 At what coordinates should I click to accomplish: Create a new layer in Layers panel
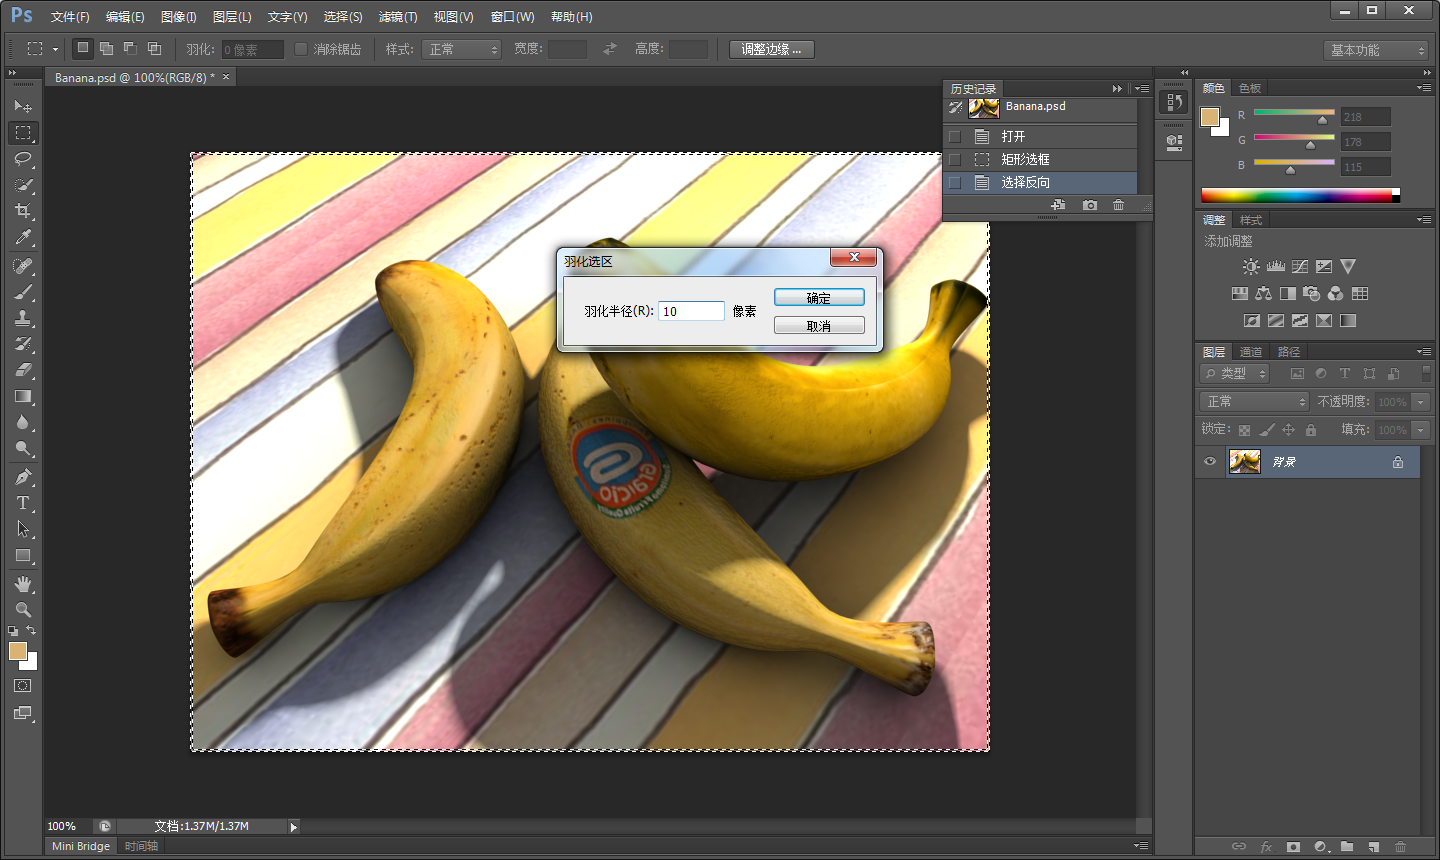pos(1374,847)
